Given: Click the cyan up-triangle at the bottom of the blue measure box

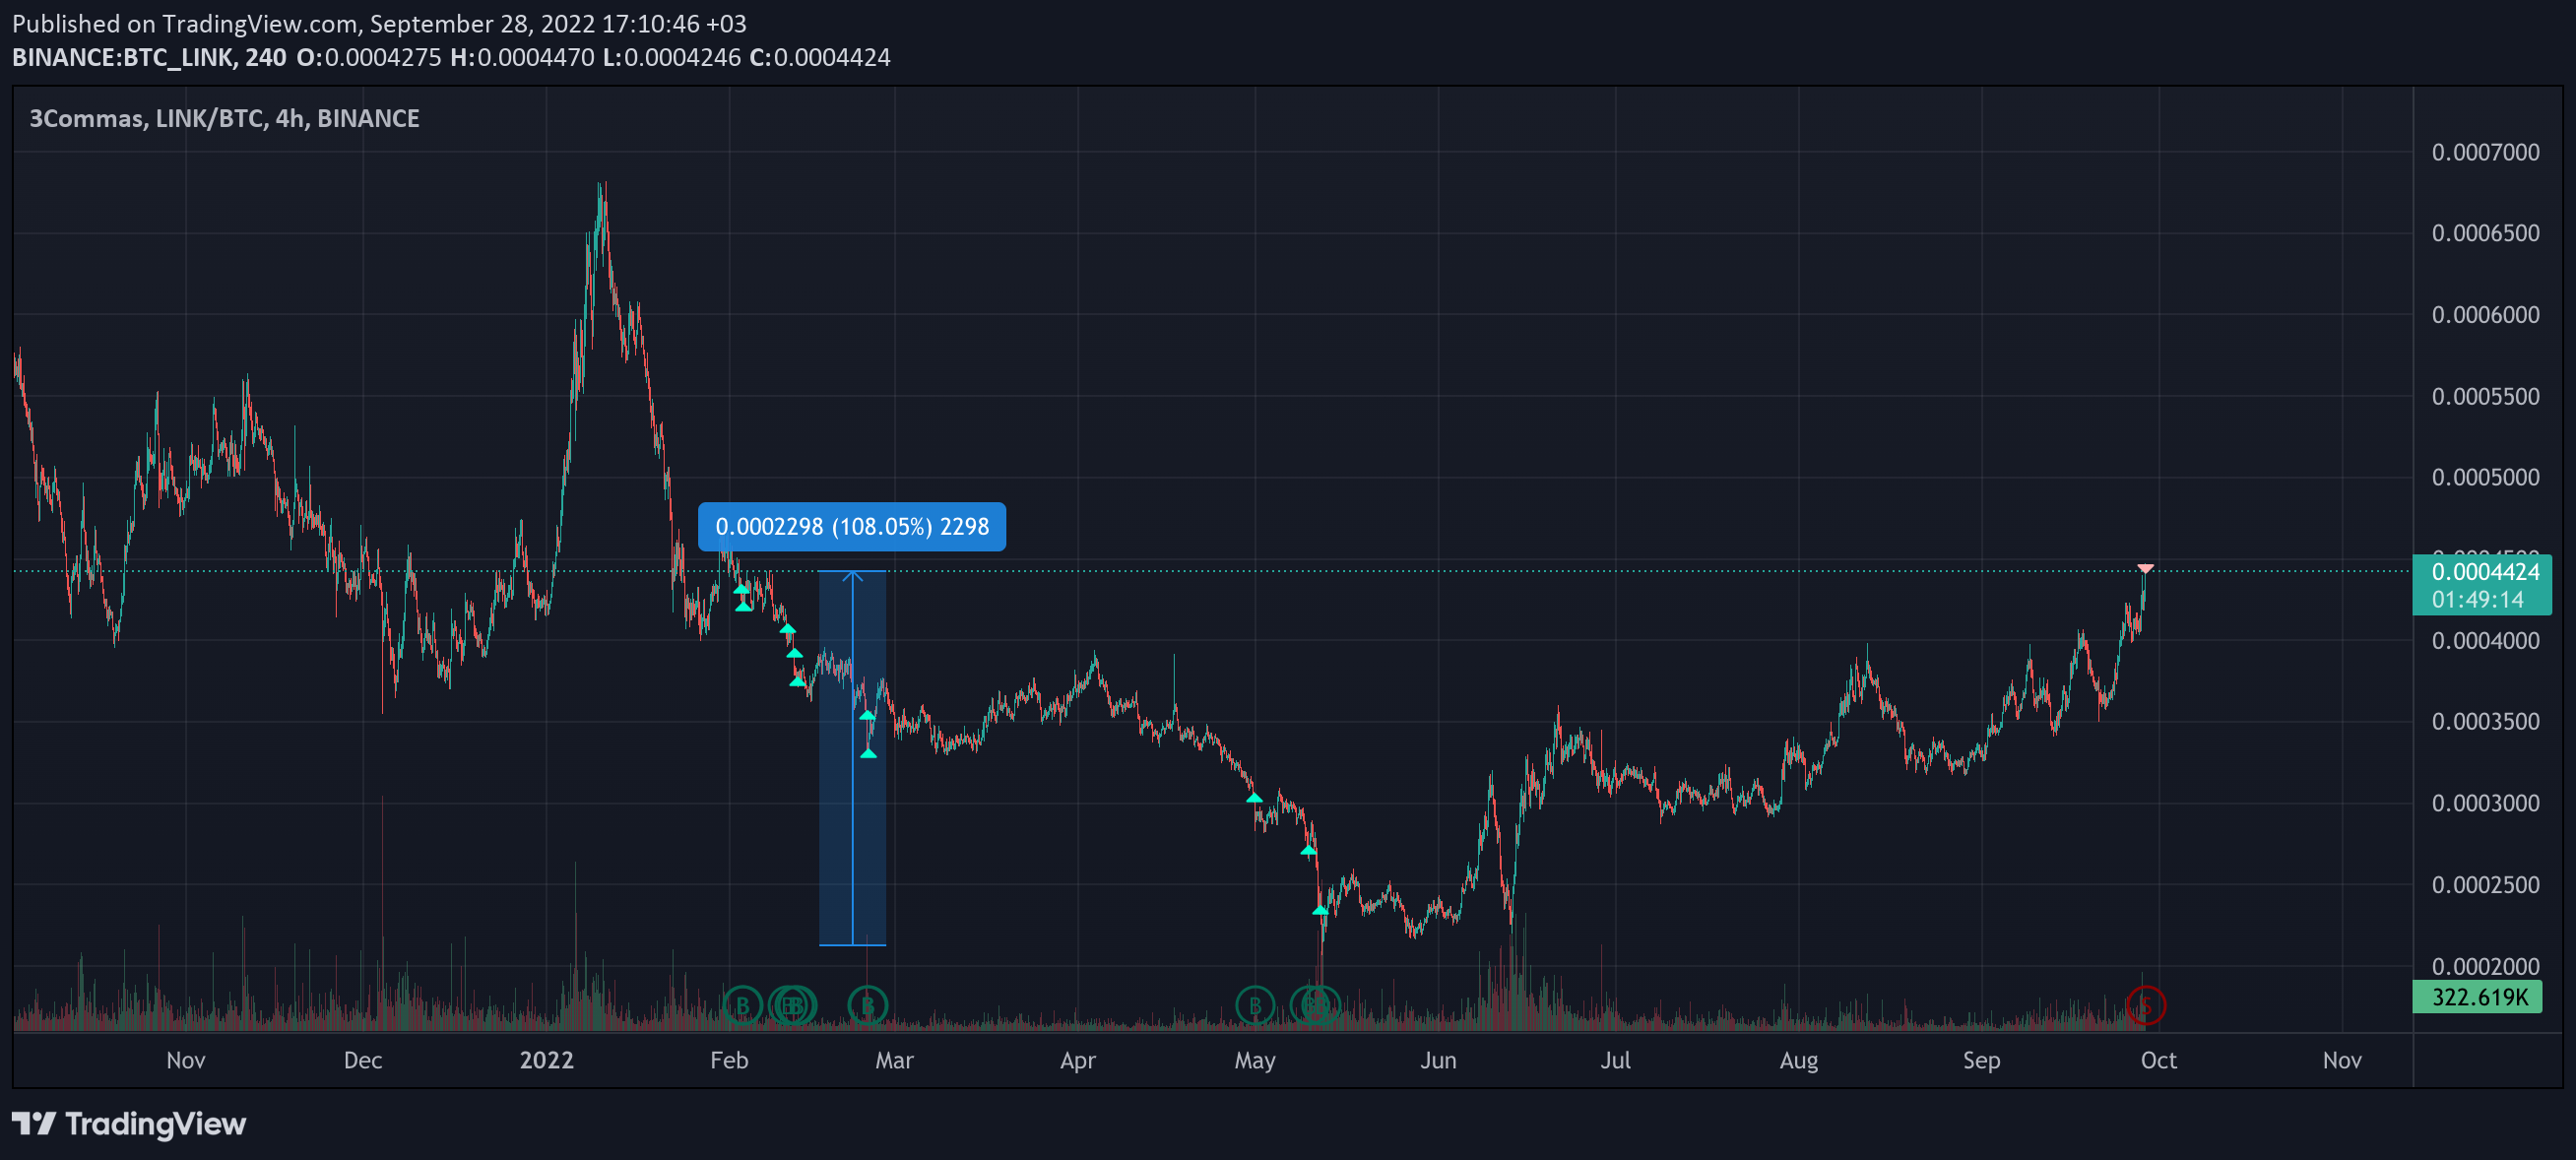Looking at the screenshot, I should point(868,753).
